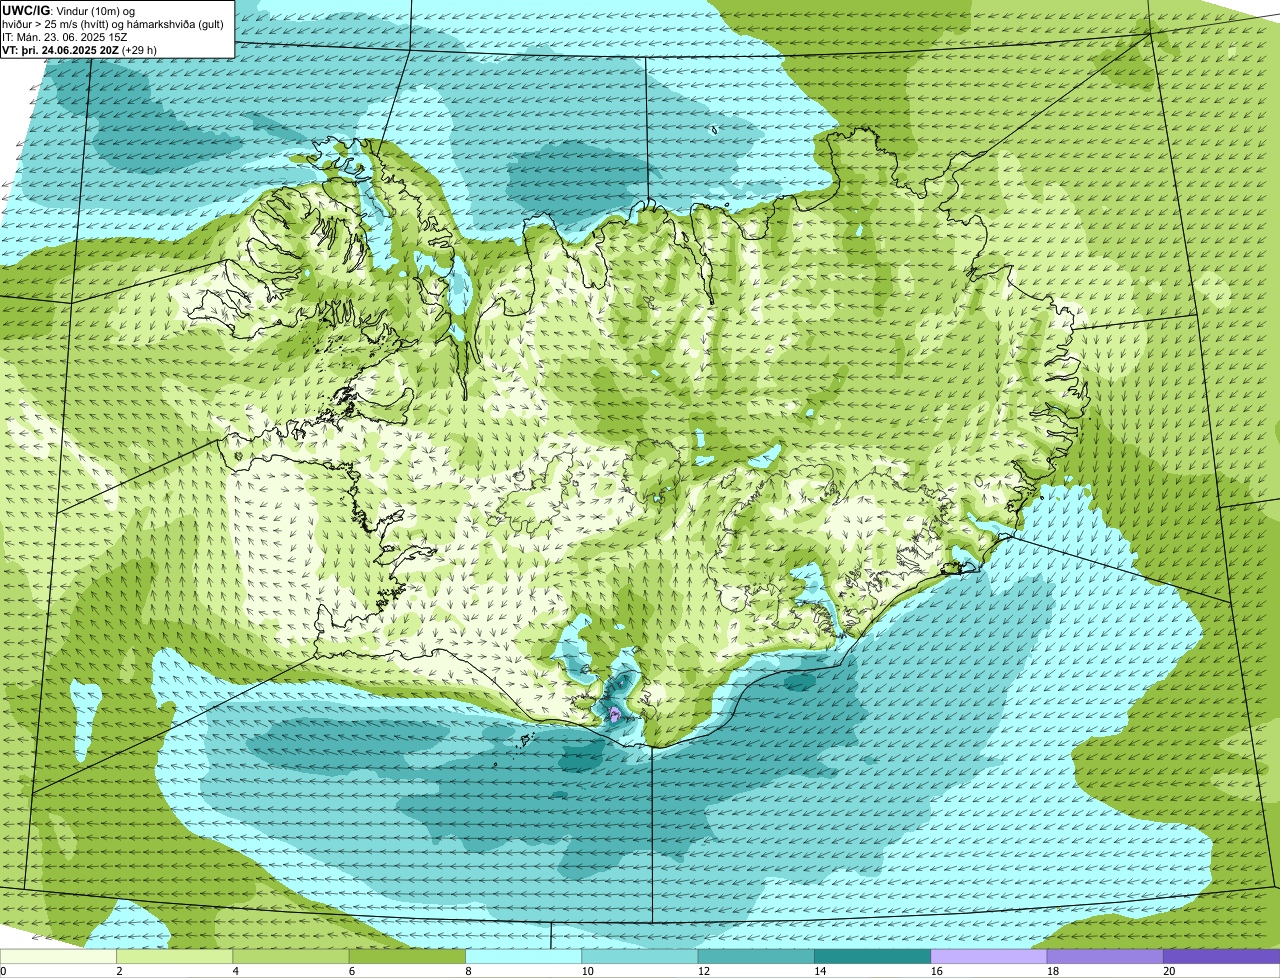Click the legend scale label "20"
Image resolution: width=1280 pixels, height=978 pixels.
coord(1167,971)
